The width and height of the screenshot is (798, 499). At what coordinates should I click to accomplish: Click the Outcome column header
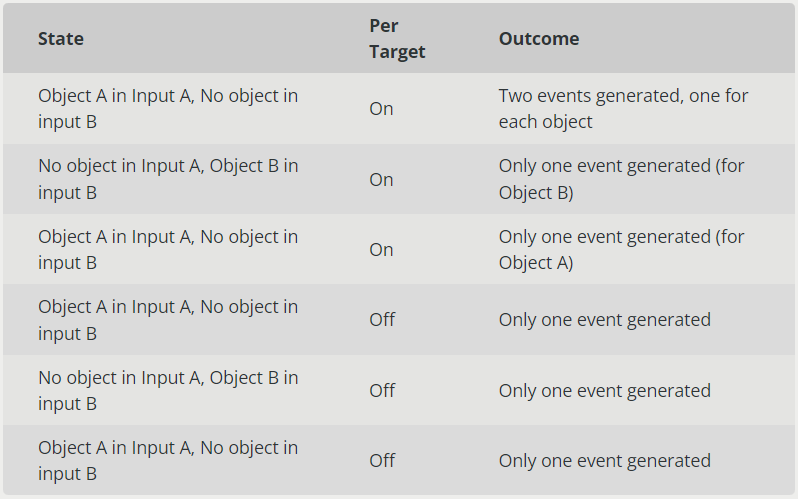click(539, 39)
